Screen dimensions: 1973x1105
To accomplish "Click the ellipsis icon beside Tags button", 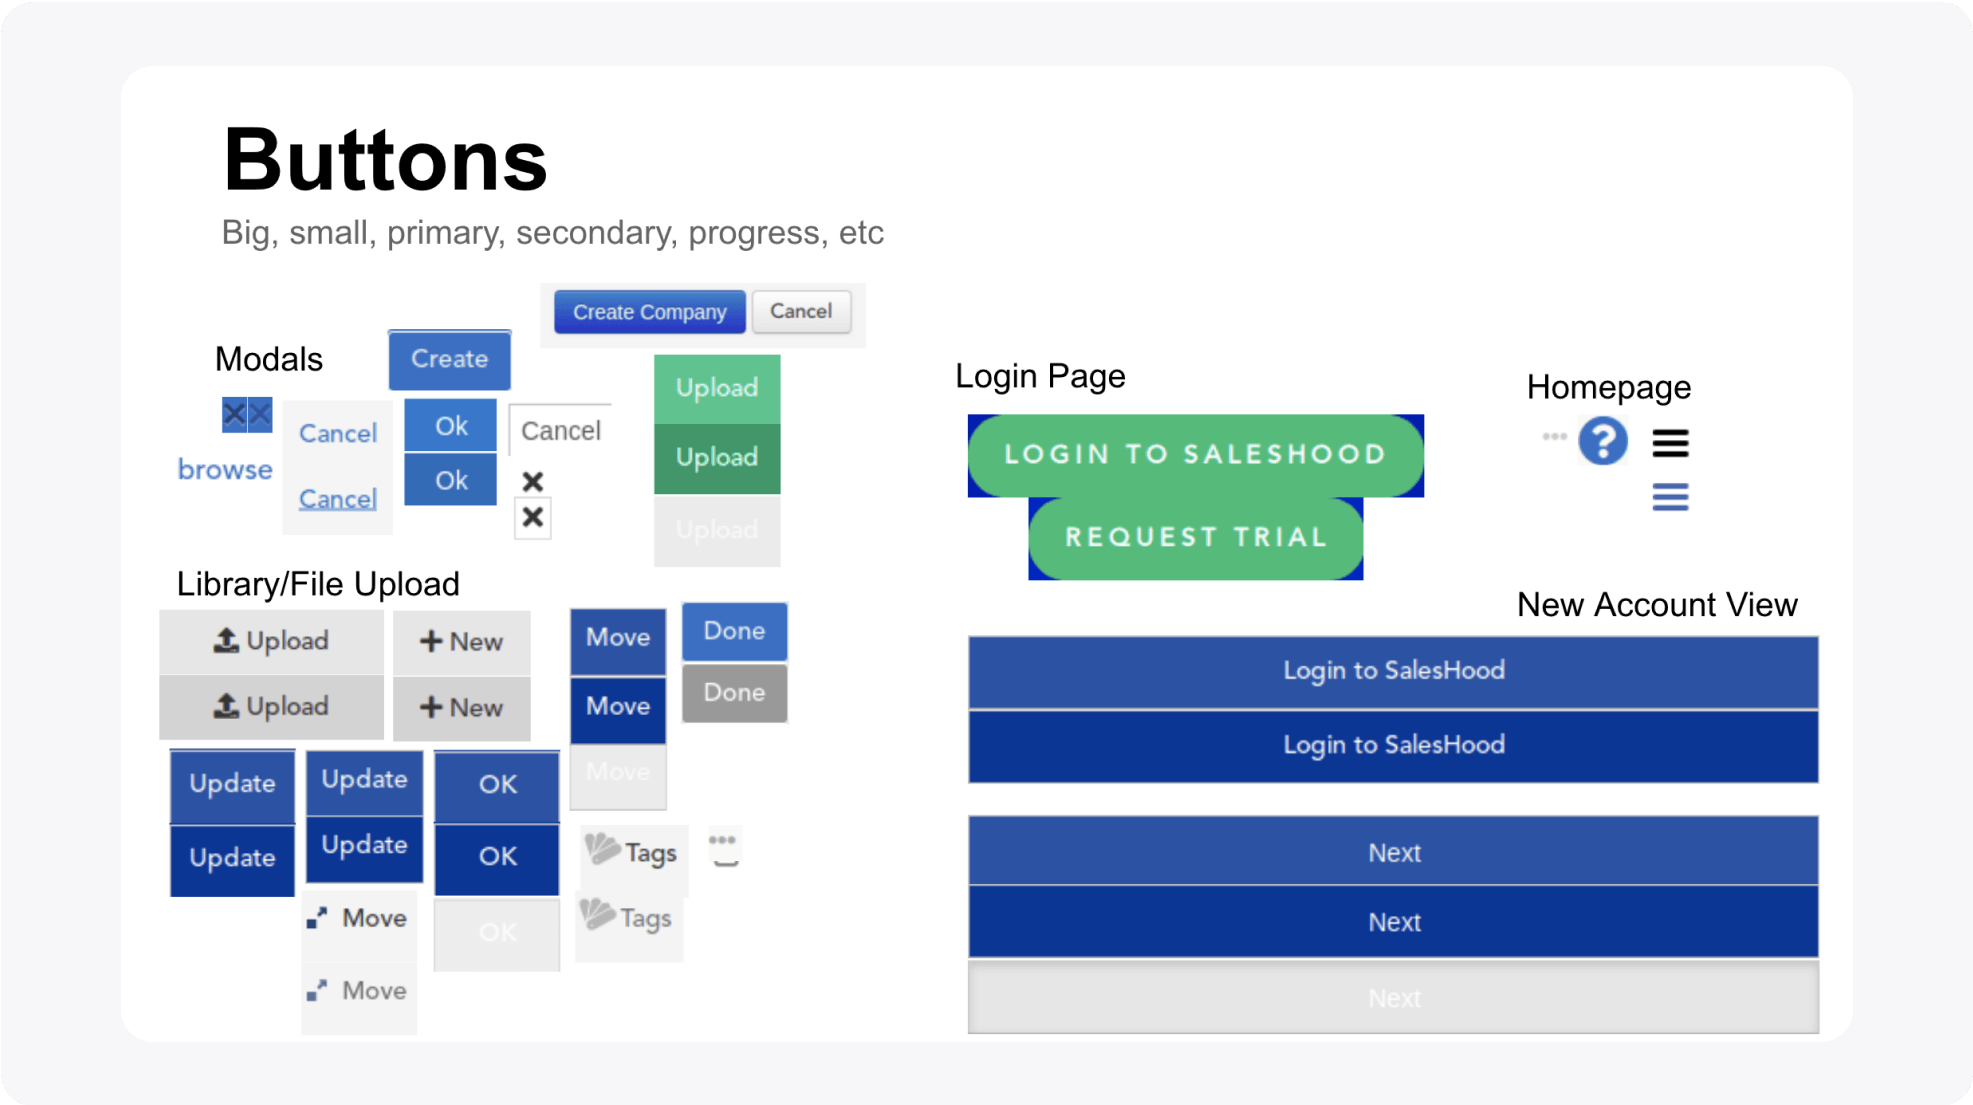I will tap(722, 840).
